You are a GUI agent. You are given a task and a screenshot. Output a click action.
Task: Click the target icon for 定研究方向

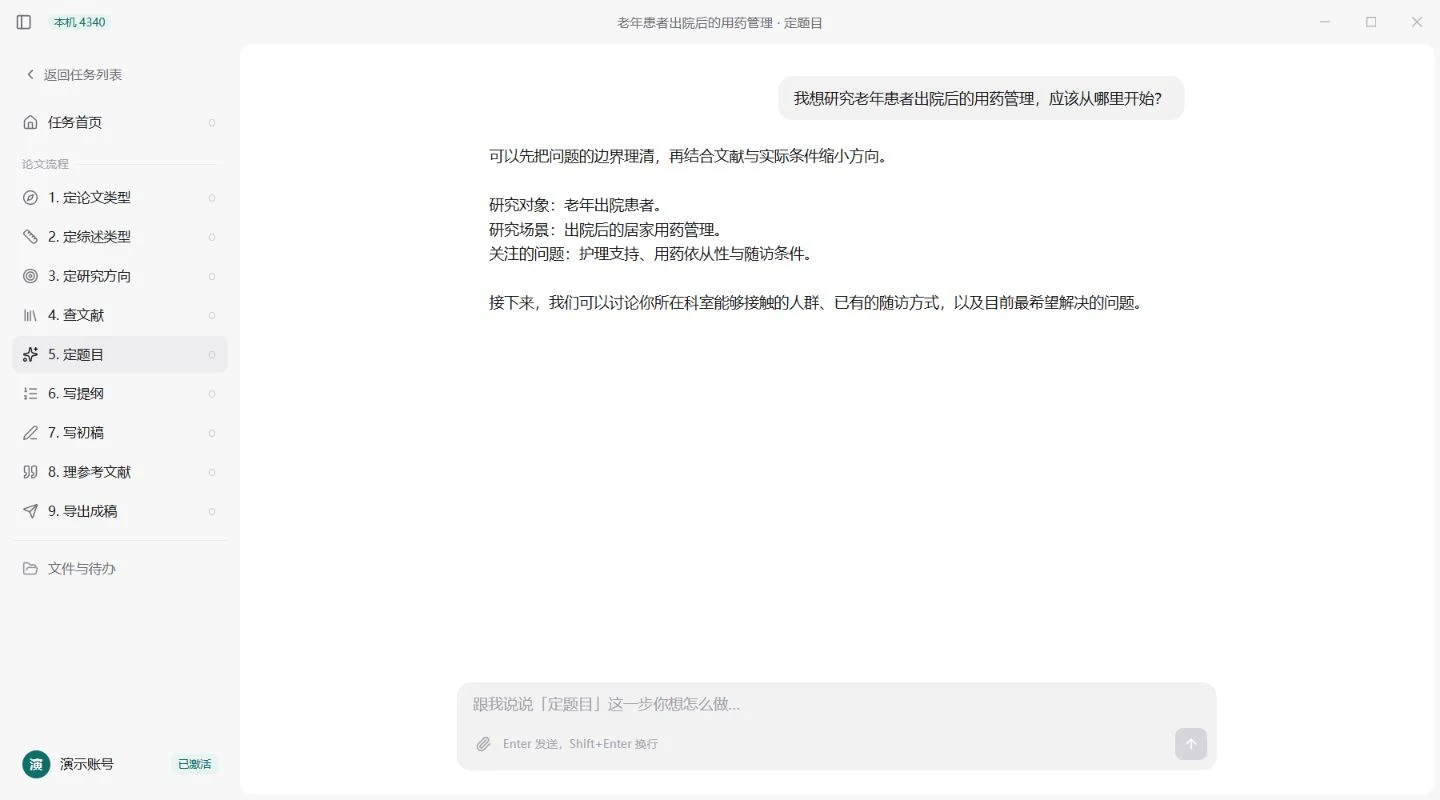pos(30,276)
